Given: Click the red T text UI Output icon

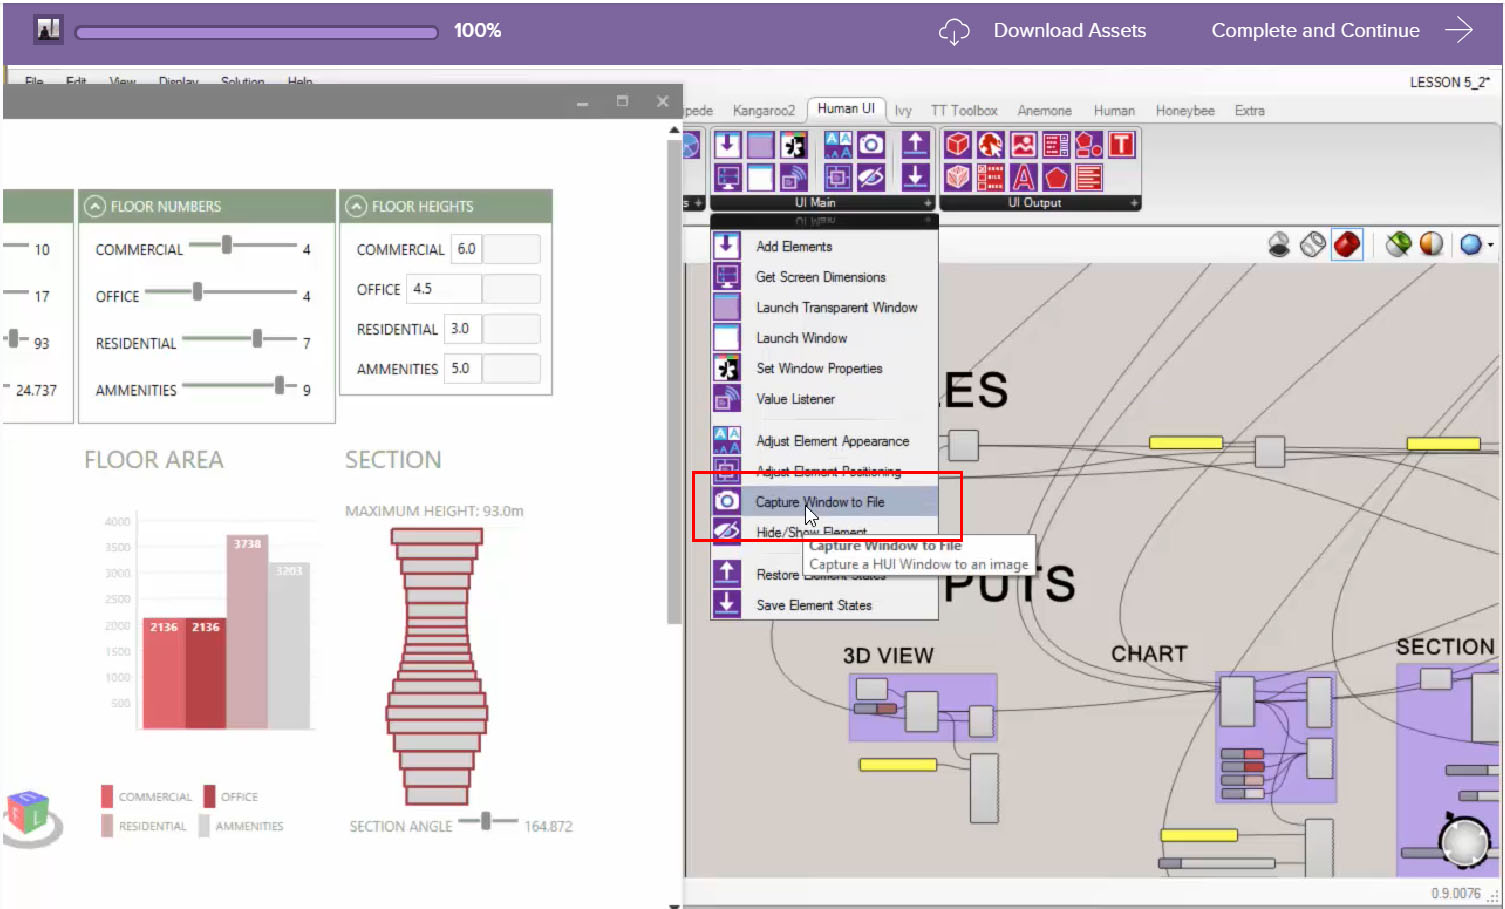Looking at the screenshot, I should (x=1122, y=145).
